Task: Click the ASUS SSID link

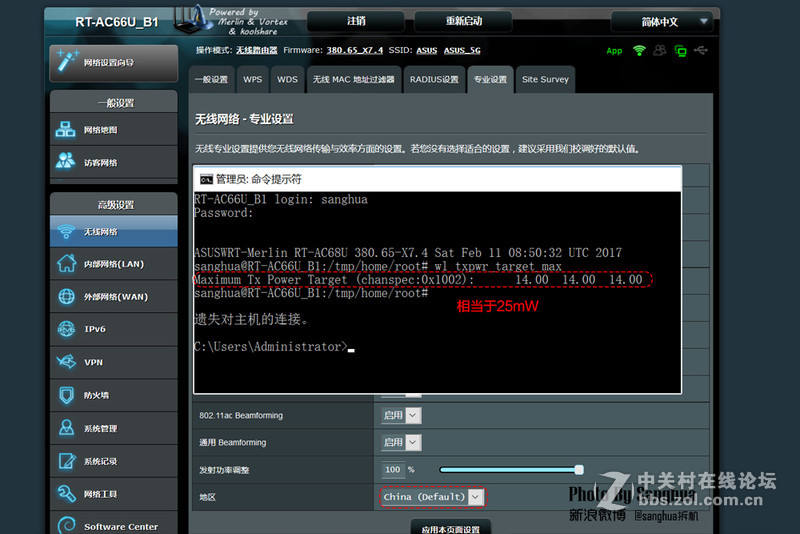Action: 427,50
